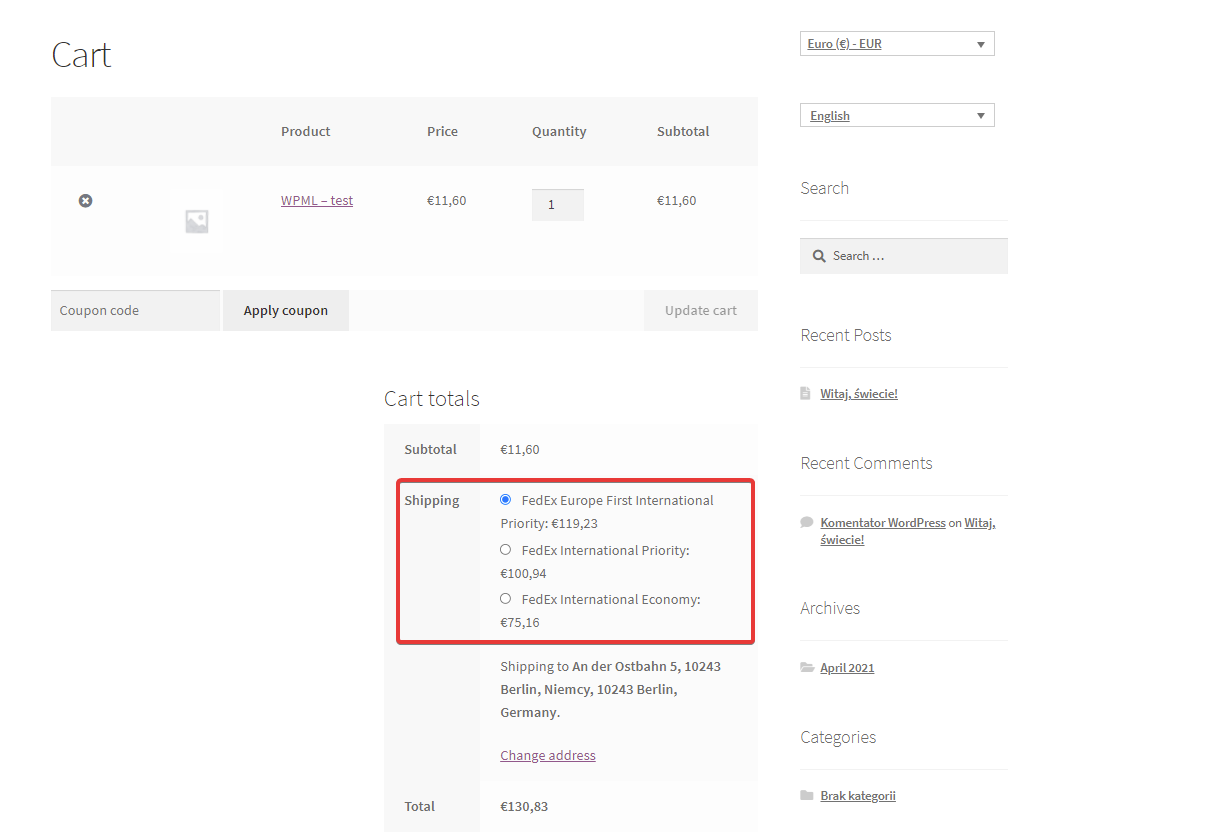Image resolution: width=1231 pixels, height=833 pixels.
Task: Click the product placeholder image icon
Action: coord(196,220)
